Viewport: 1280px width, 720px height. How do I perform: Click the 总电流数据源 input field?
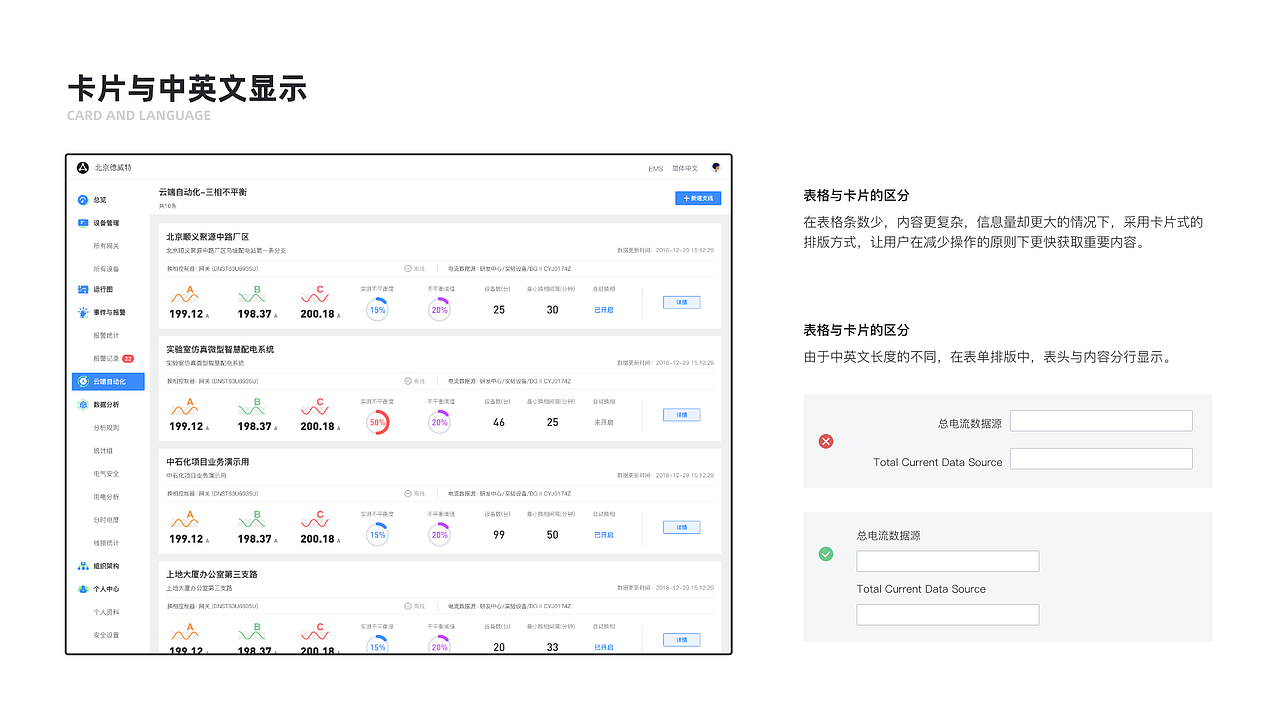tap(1101, 420)
